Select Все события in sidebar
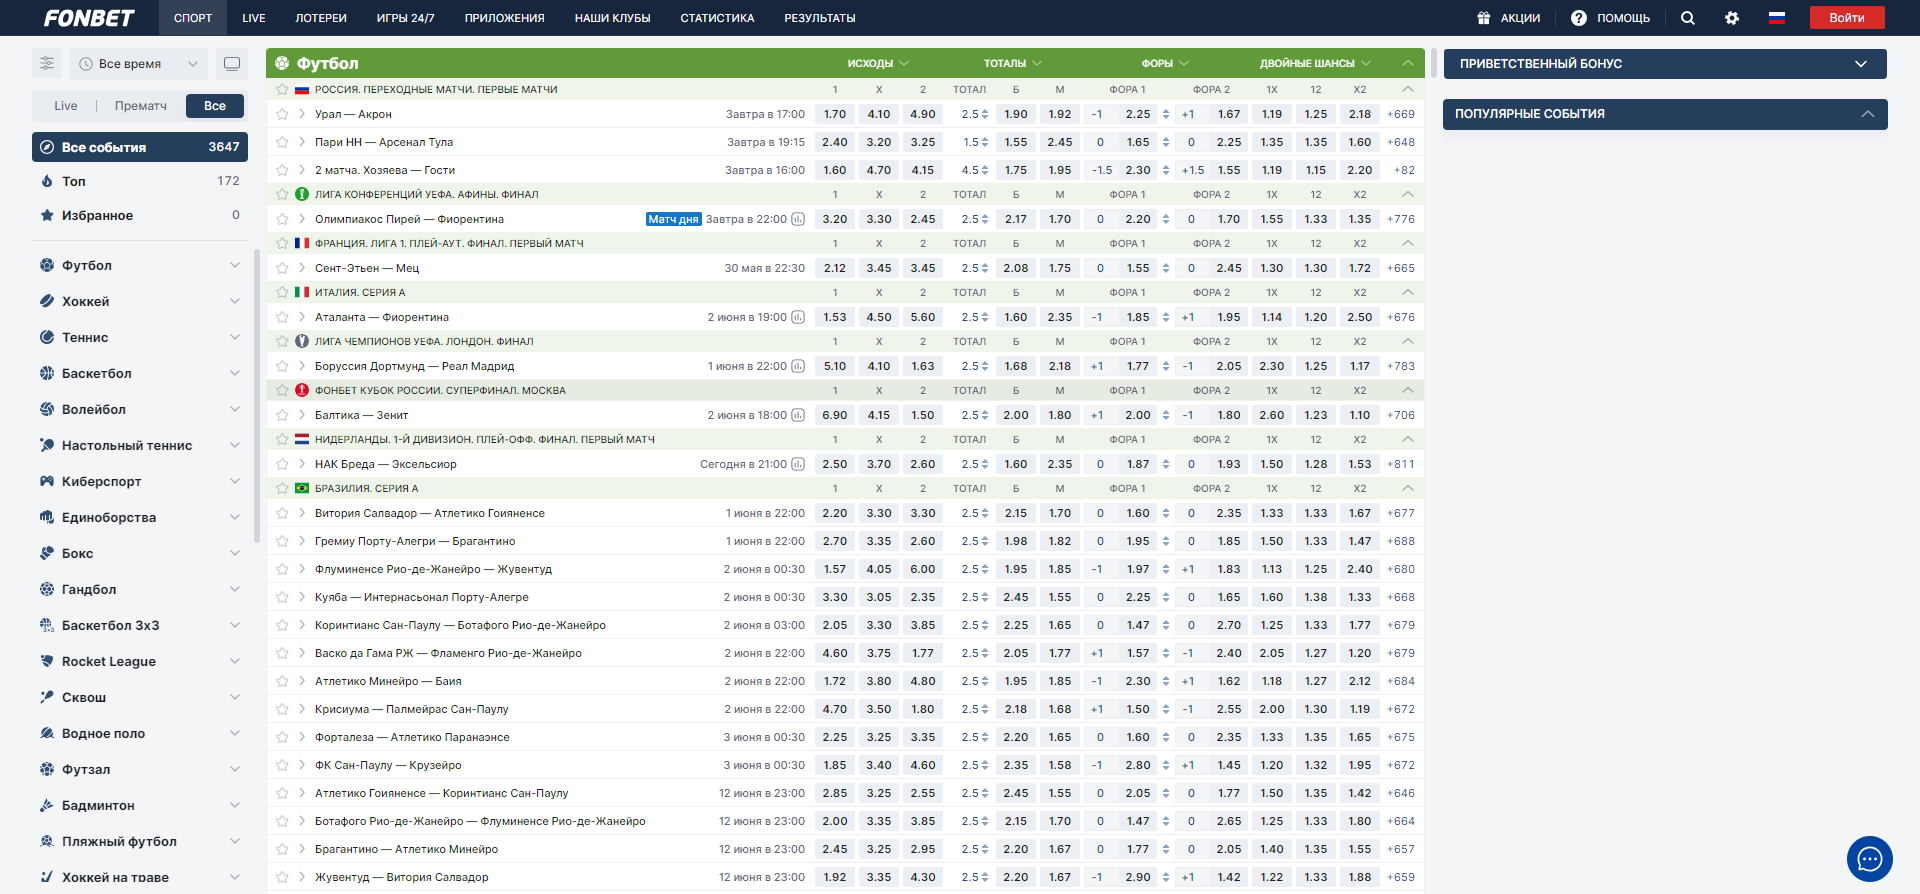Viewport: 1920px width, 894px height. coord(140,147)
